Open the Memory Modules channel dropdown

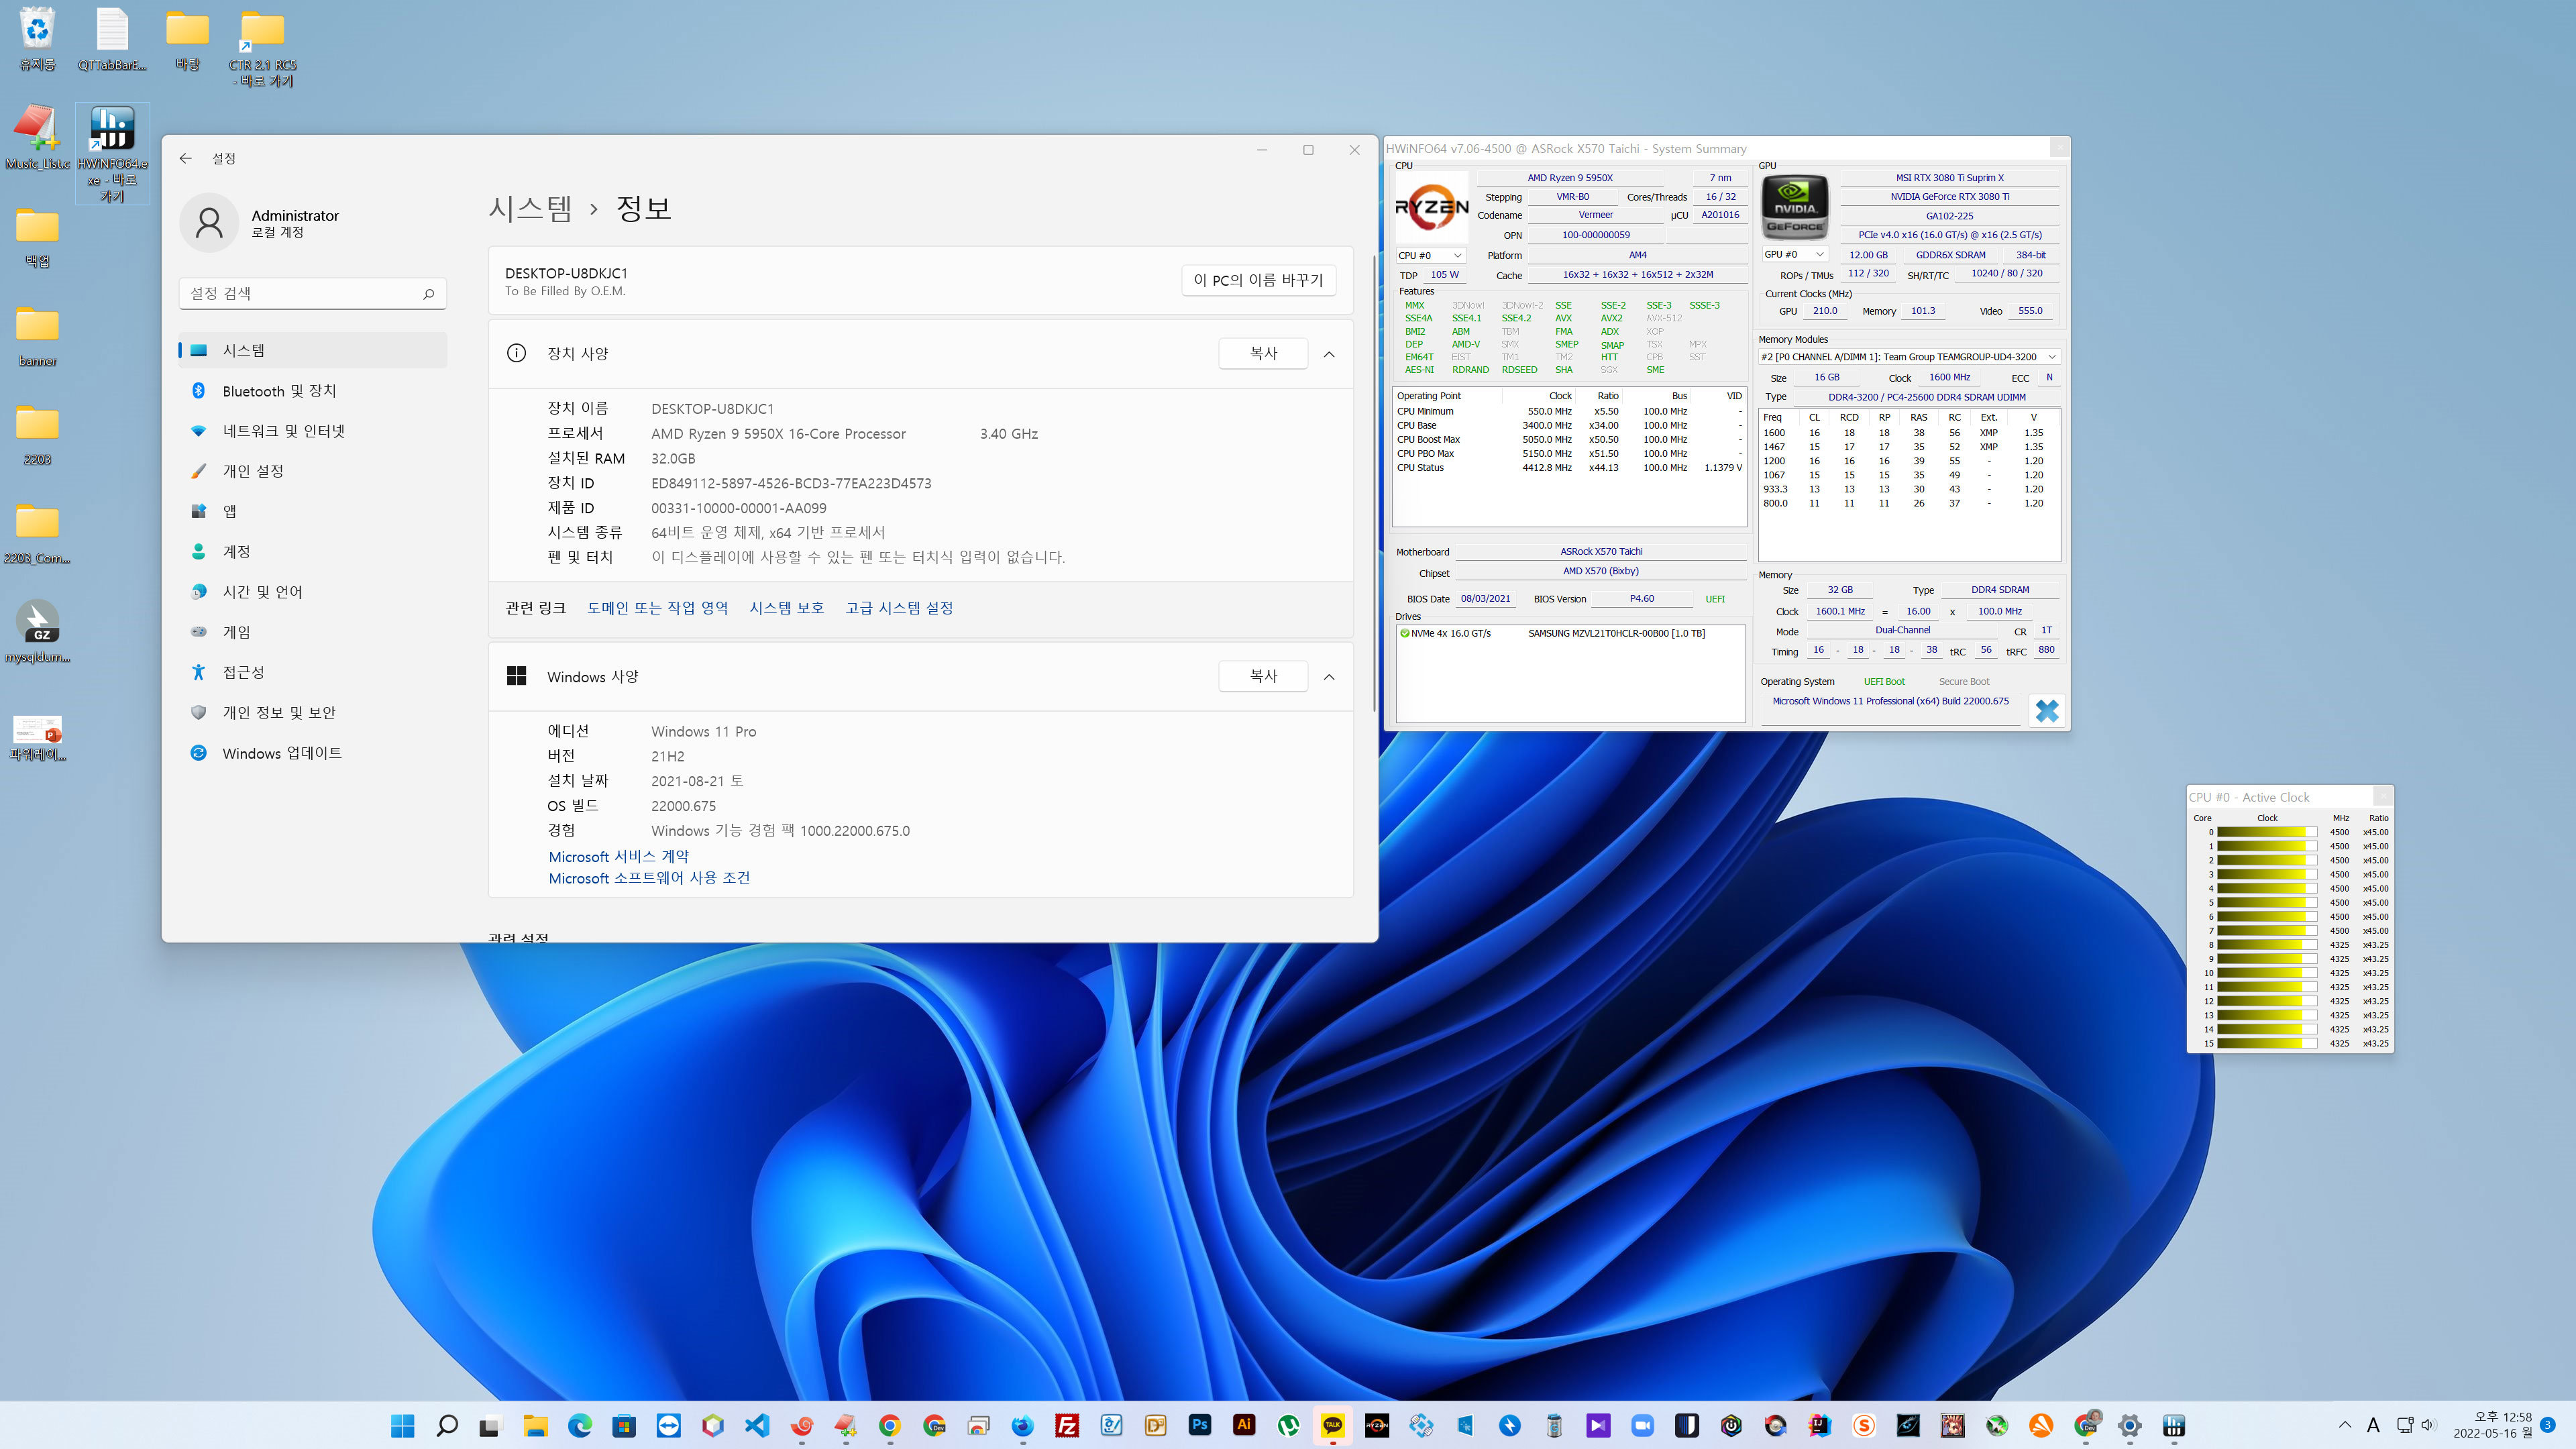pos(1909,357)
